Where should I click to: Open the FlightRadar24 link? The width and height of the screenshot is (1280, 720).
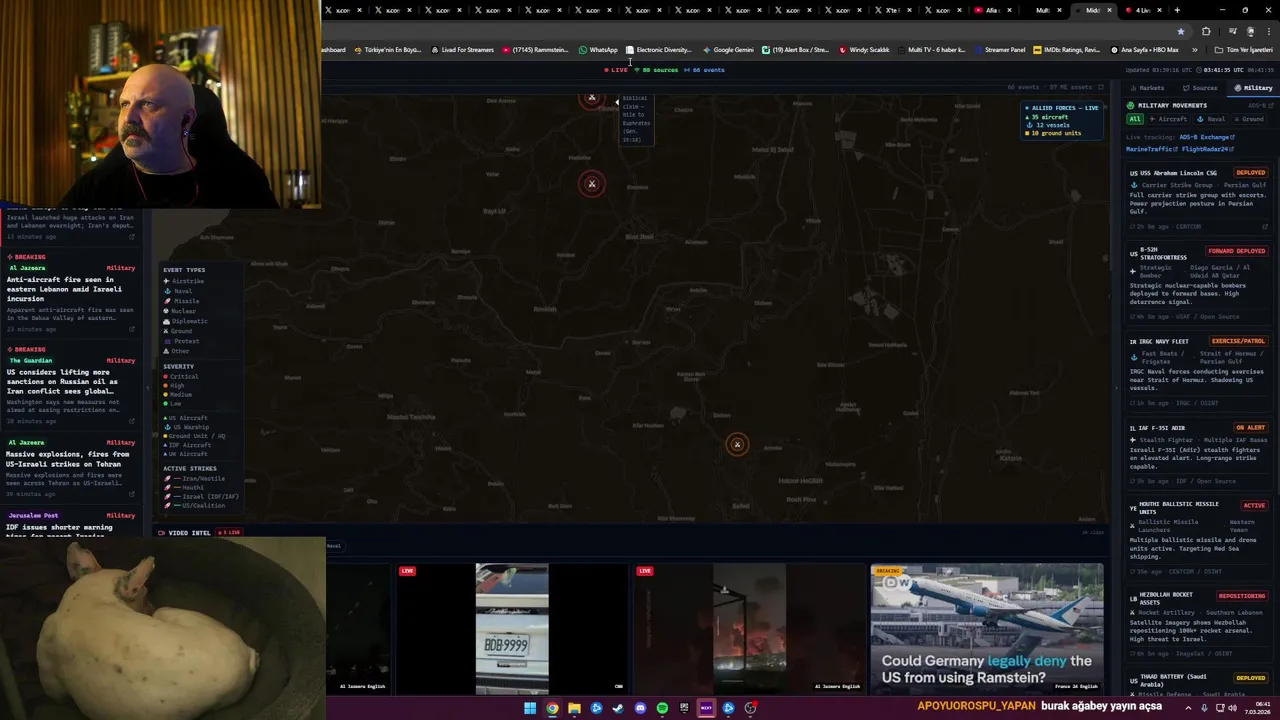click(x=1208, y=149)
